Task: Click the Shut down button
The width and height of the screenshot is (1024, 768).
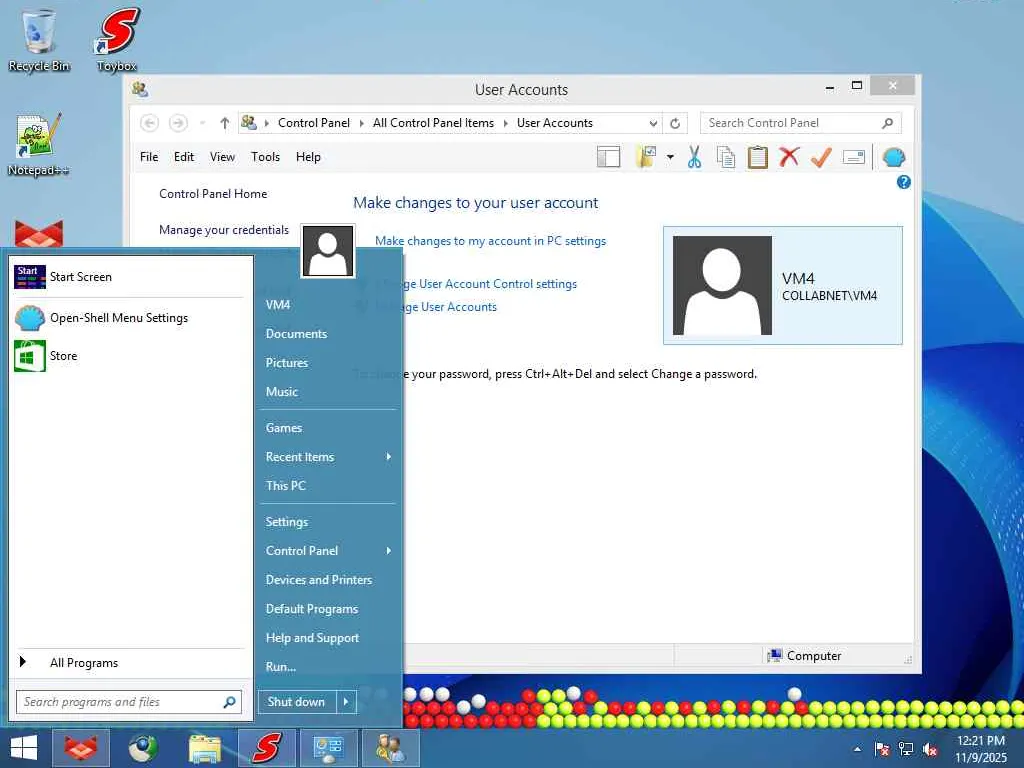Action: pos(296,702)
